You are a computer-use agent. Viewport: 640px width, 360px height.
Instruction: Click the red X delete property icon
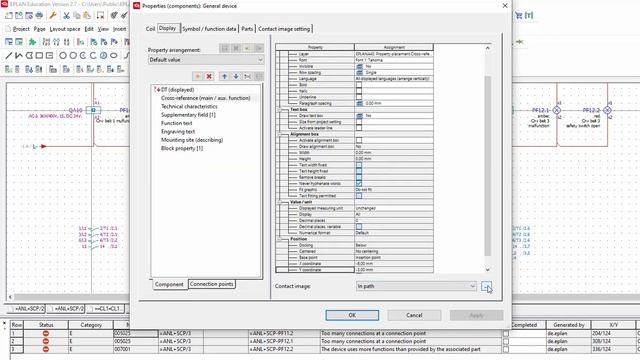(209, 76)
